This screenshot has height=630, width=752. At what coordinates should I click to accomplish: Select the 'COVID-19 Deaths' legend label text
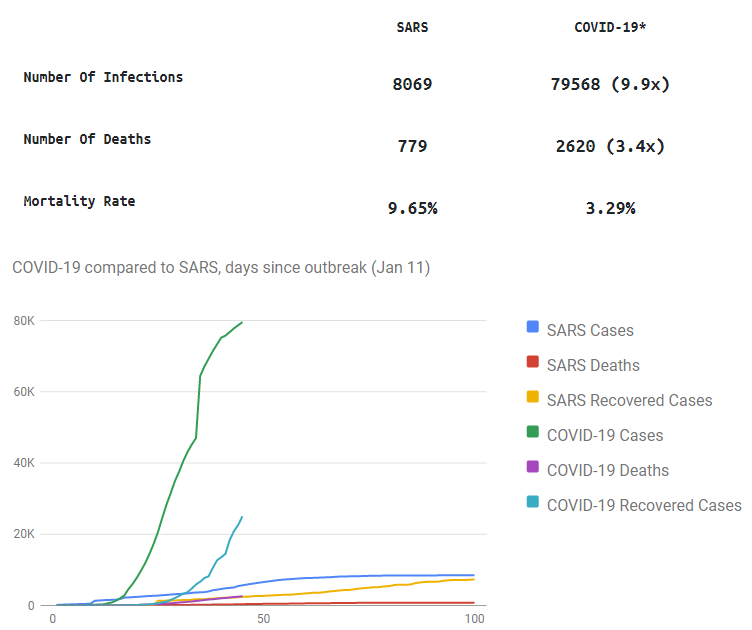607,470
